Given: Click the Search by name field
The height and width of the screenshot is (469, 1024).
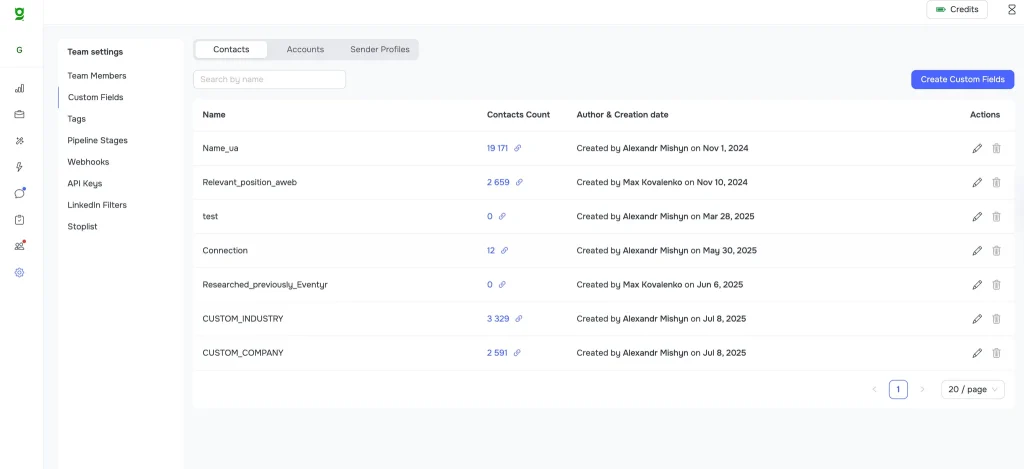Looking at the screenshot, I should click(x=269, y=79).
